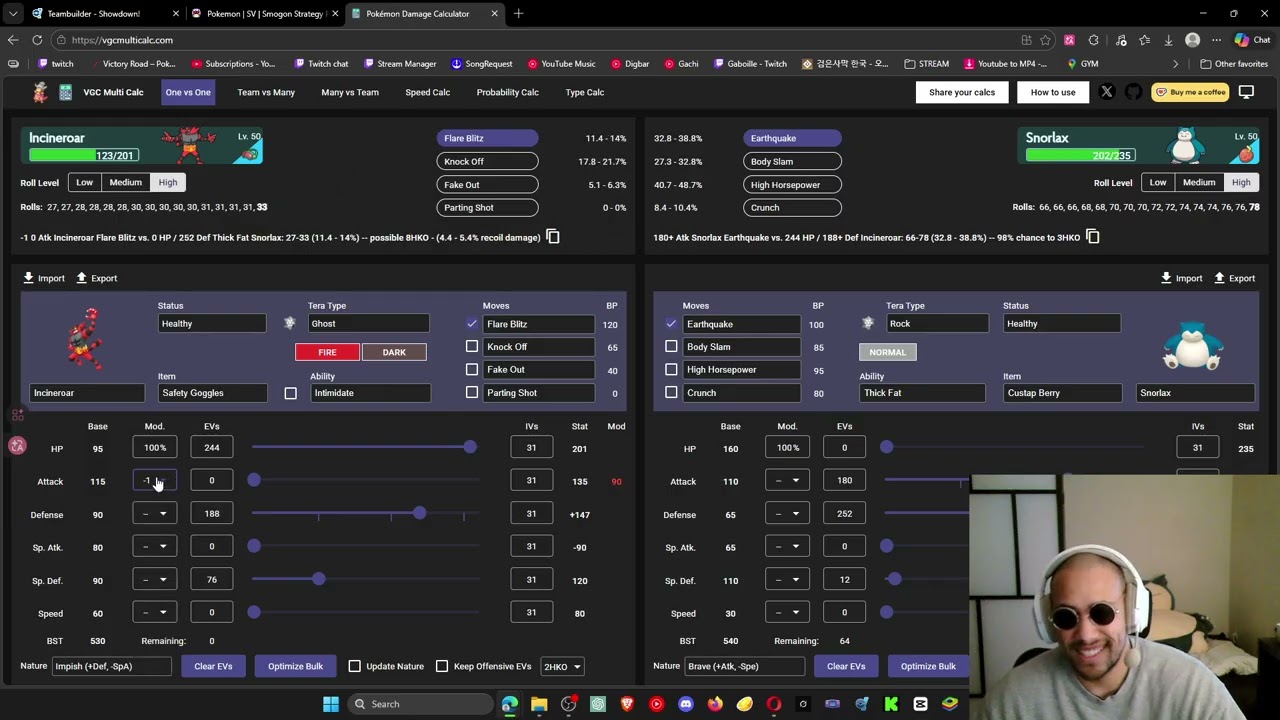Open the Digbar bookmark
This screenshot has width=1280, height=720.
point(630,64)
